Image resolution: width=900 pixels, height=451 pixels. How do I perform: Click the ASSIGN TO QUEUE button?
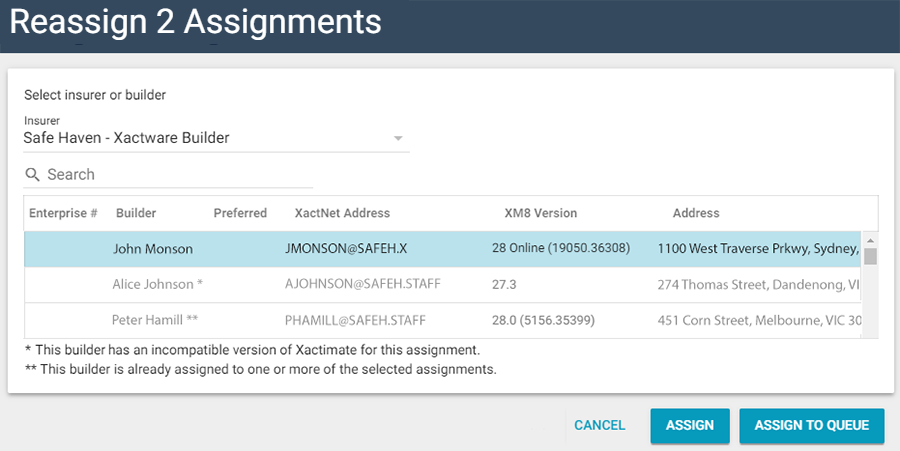[x=812, y=425]
